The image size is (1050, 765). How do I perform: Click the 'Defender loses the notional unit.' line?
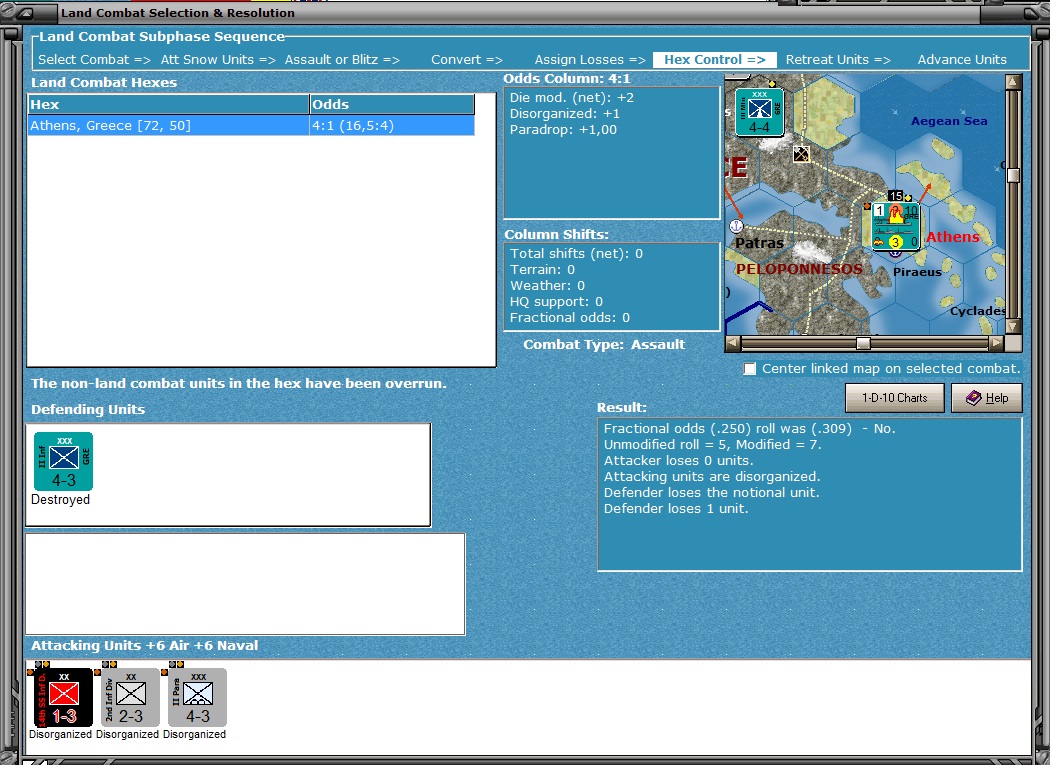pos(712,493)
